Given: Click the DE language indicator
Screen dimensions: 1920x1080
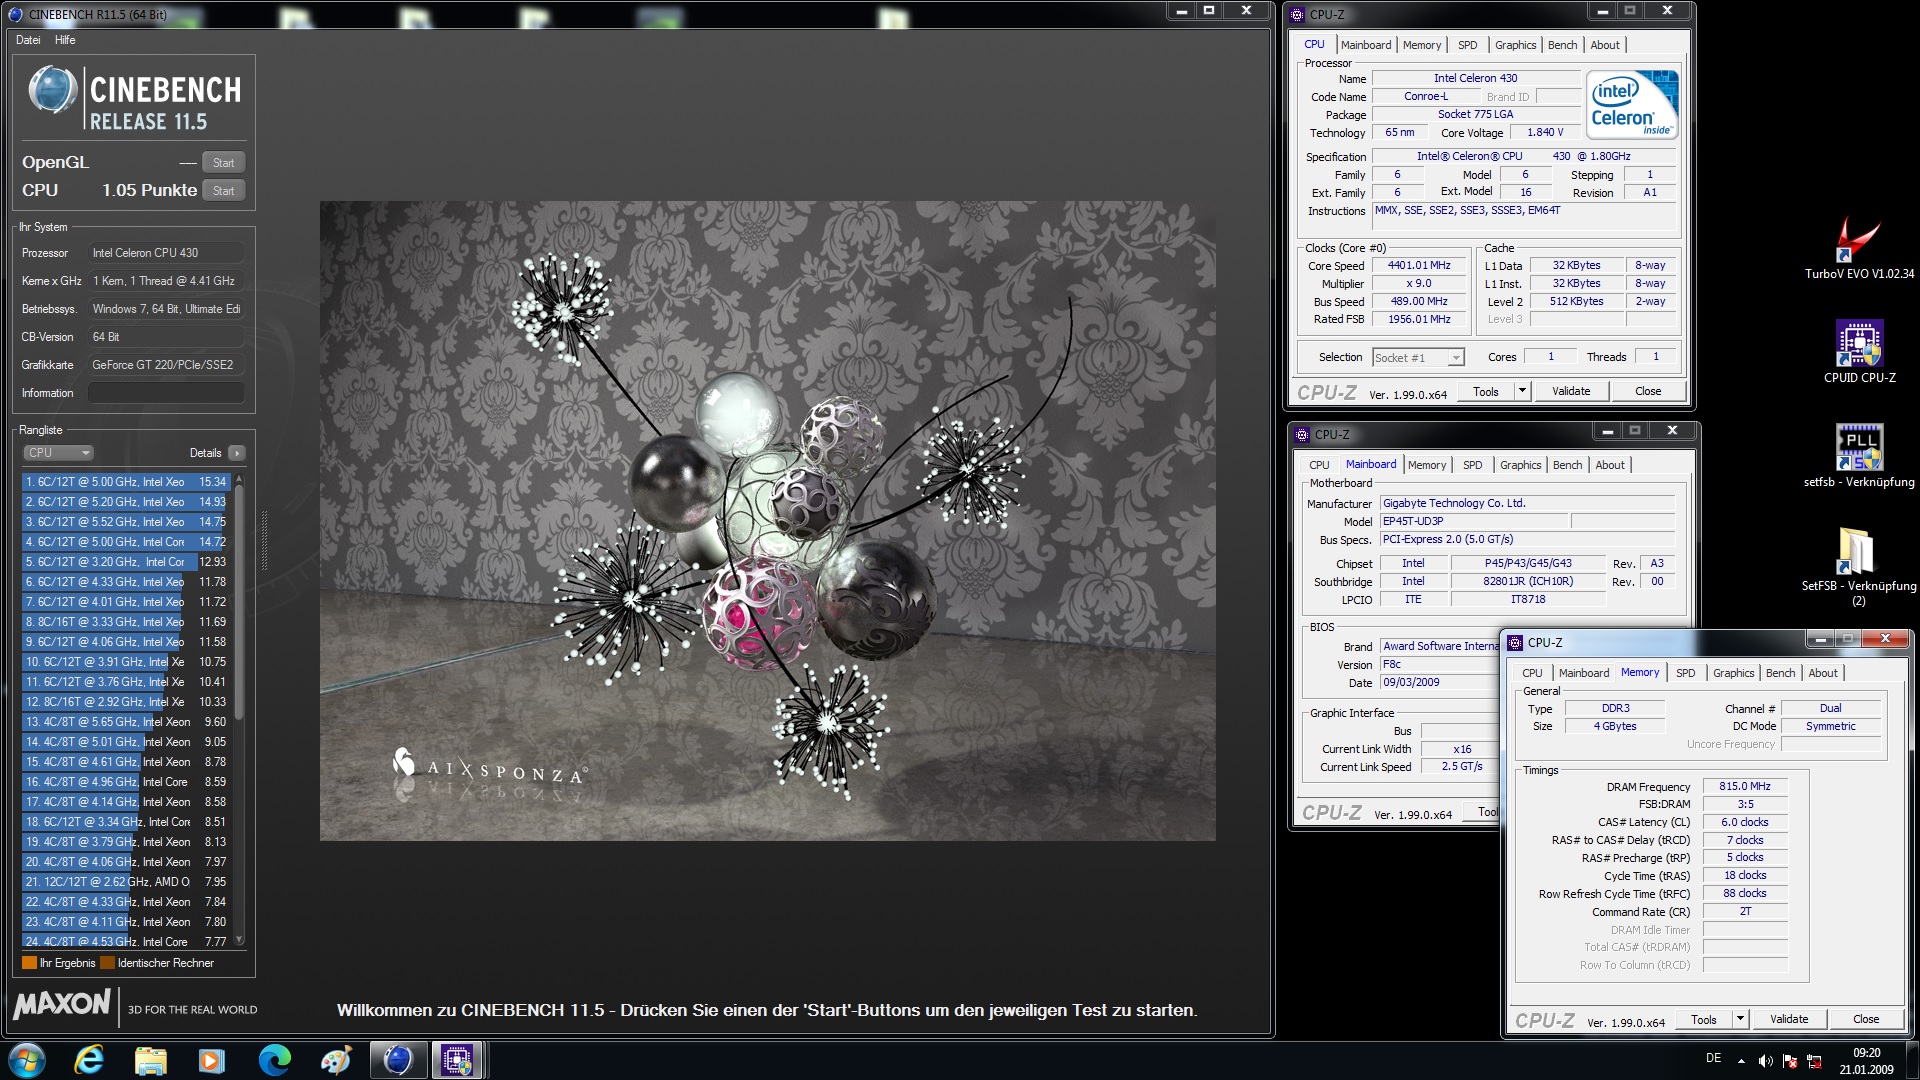Looking at the screenshot, I should [1713, 1058].
